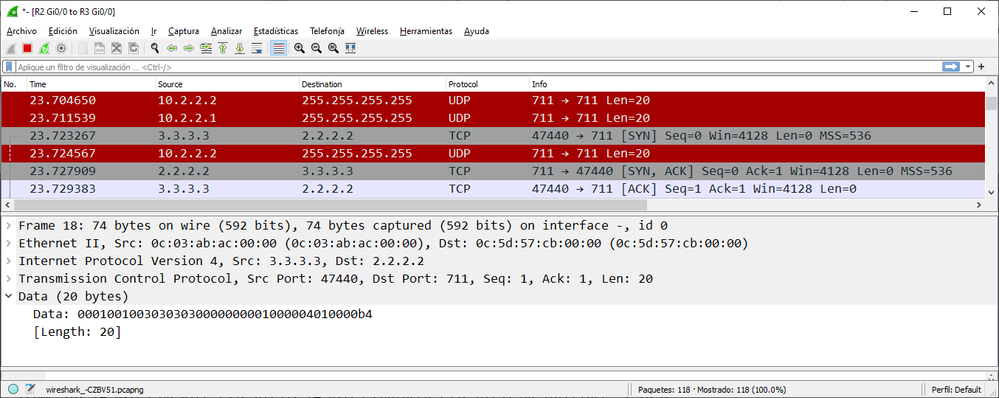Open expert information from status bar
This screenshot has height=398, width=999.
pos(13,389)
